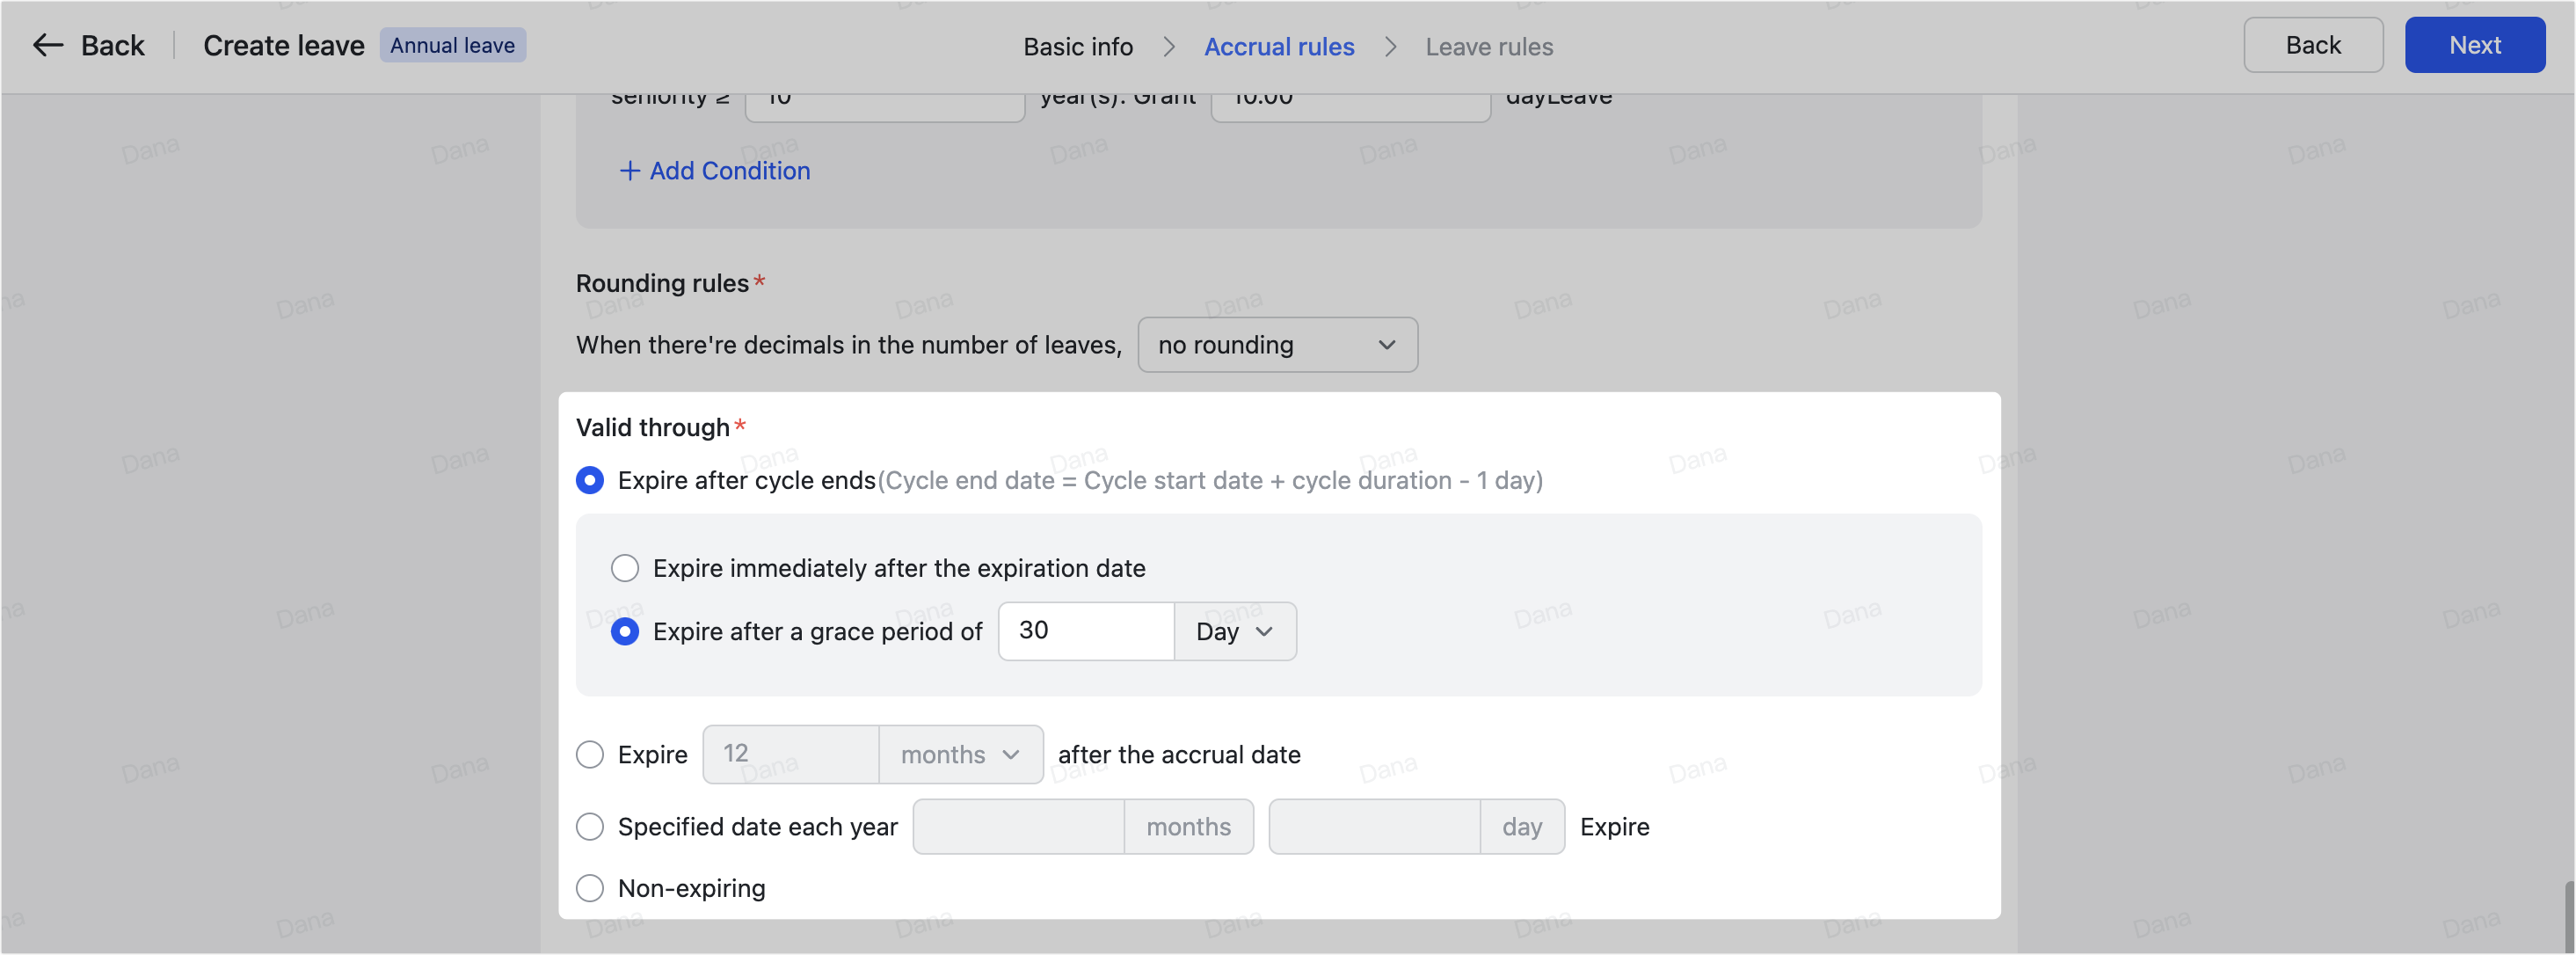The image size is (2576, 955).
Task: Open the months dropdown next to Expire 12
Action: 958,754
